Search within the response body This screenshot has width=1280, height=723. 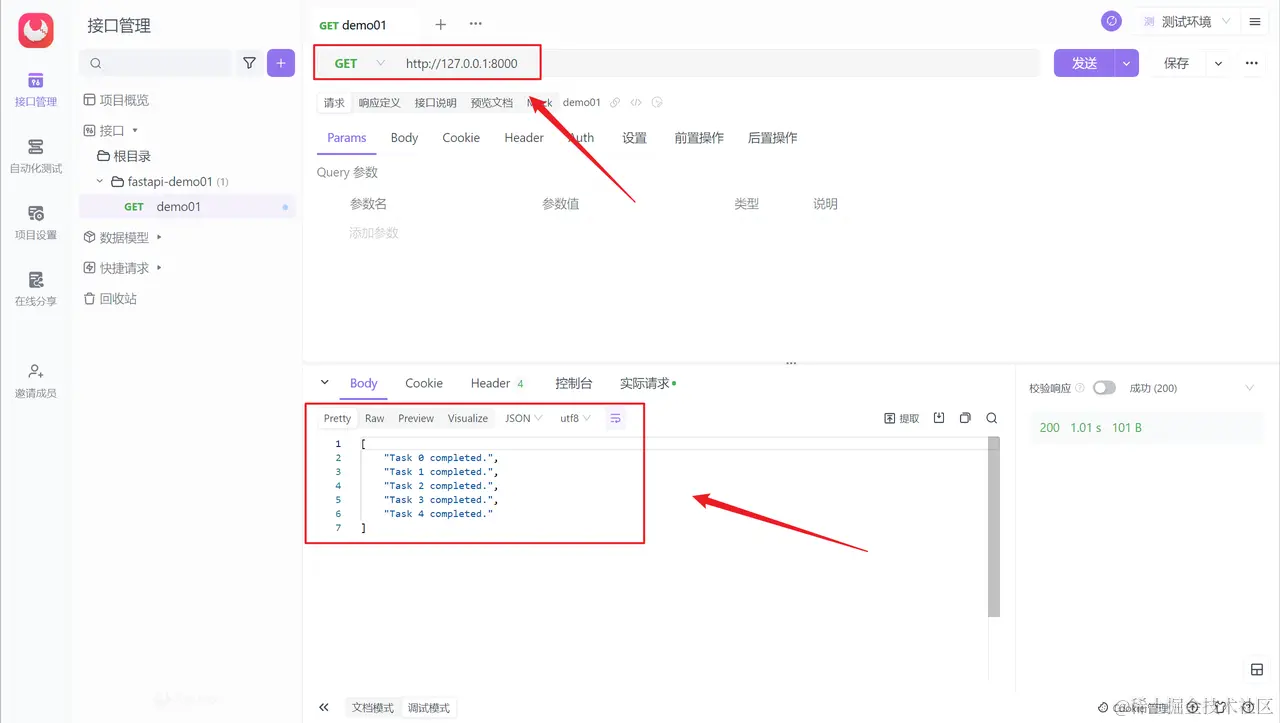coord(992,418)
